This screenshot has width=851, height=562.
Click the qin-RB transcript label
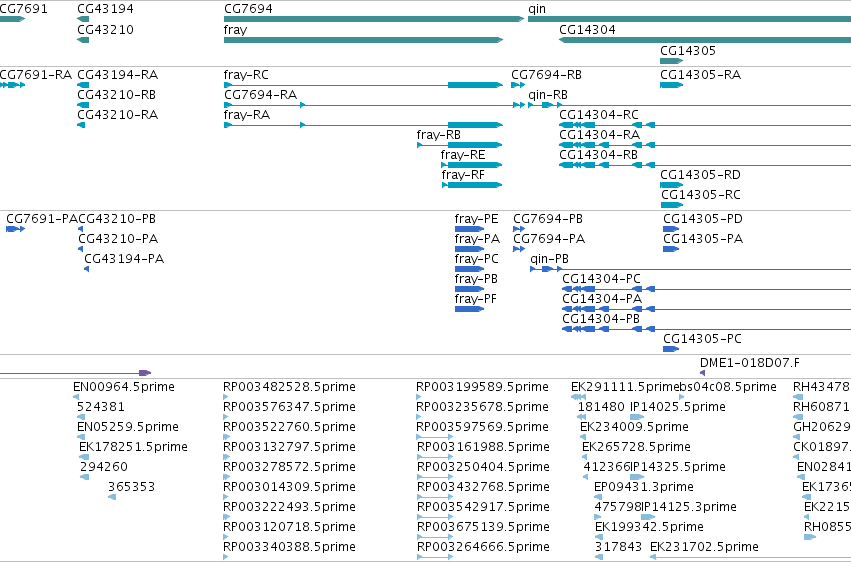(x=548, y=95)
